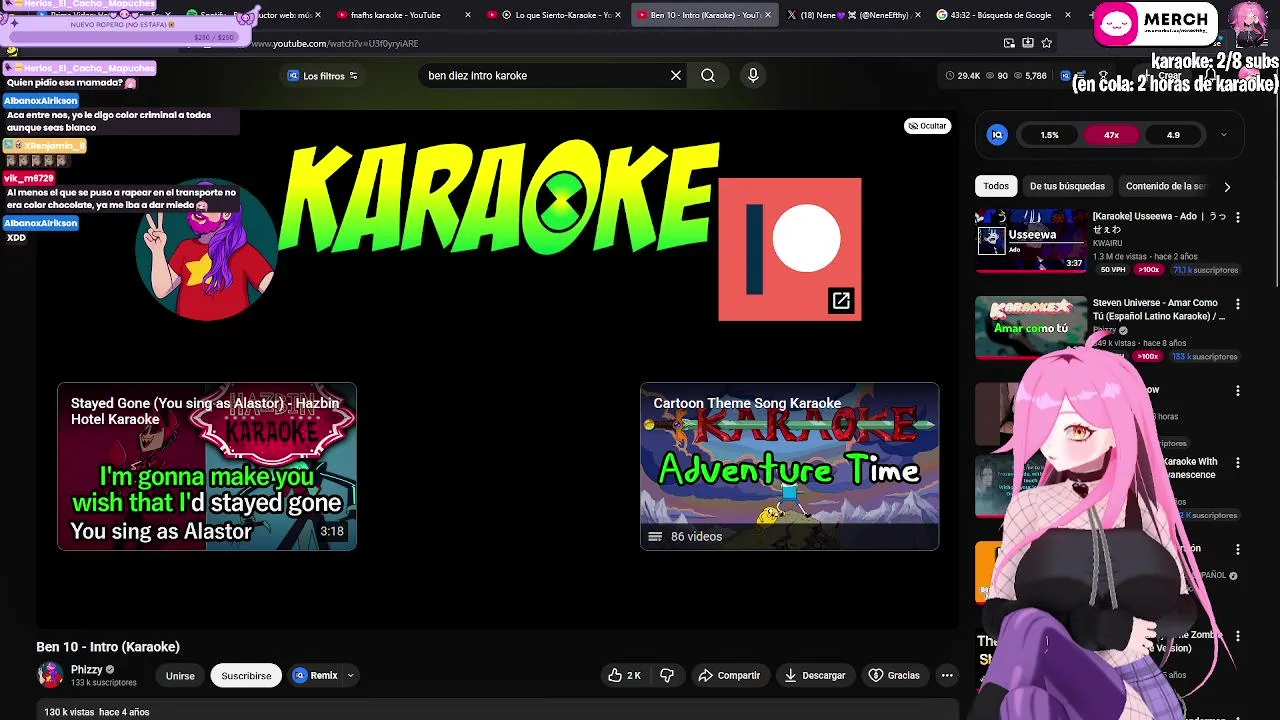Open Los filtros vidIQ filter
The image size is (1280, 720).
pos(322,76)
